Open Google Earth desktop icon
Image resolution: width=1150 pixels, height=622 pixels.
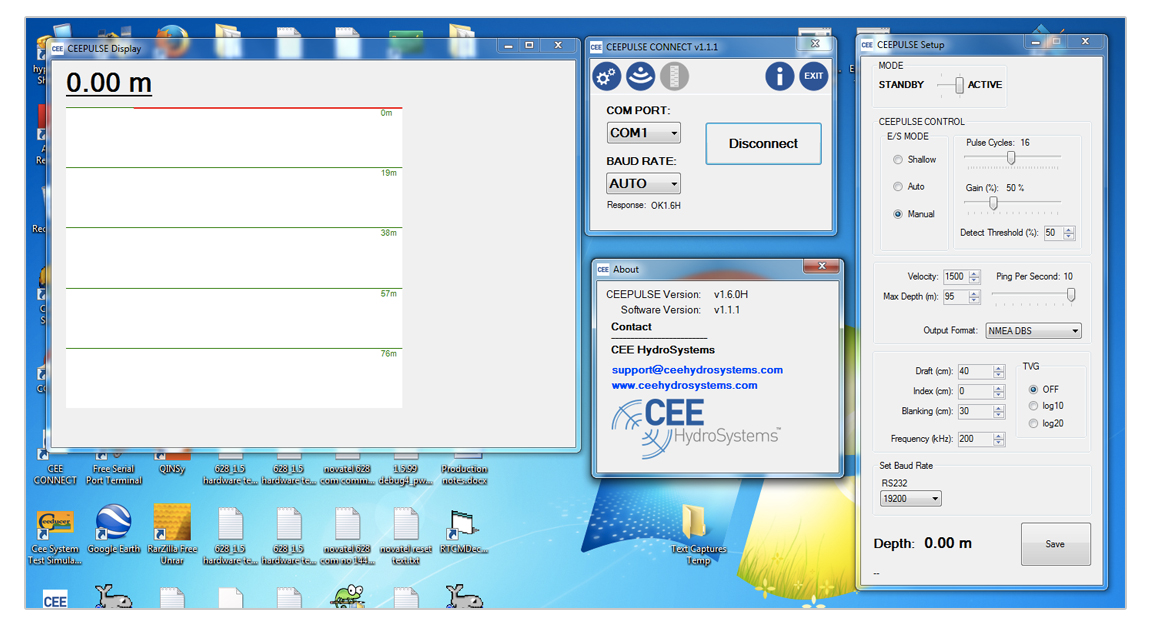click(114, 530)
